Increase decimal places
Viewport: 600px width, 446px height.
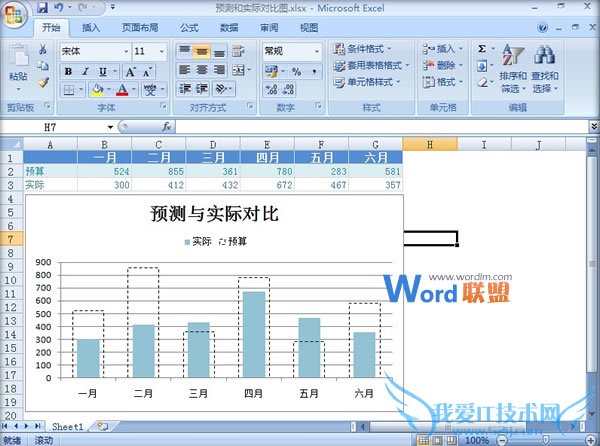click(271, 90)
